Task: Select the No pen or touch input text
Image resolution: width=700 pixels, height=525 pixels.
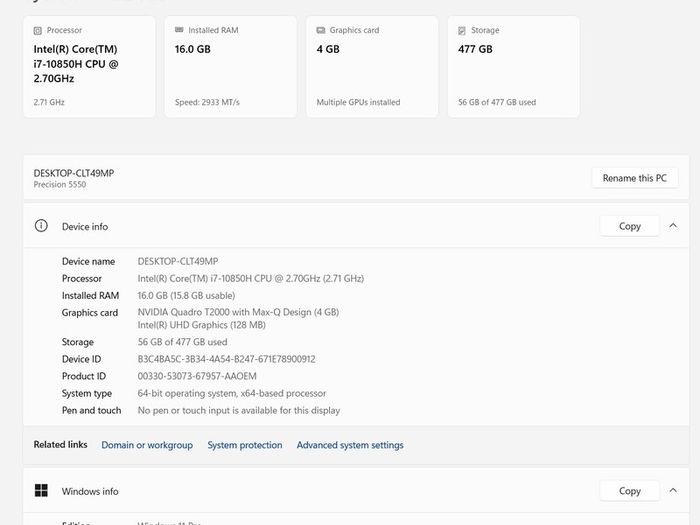Action: pos(239,410)
